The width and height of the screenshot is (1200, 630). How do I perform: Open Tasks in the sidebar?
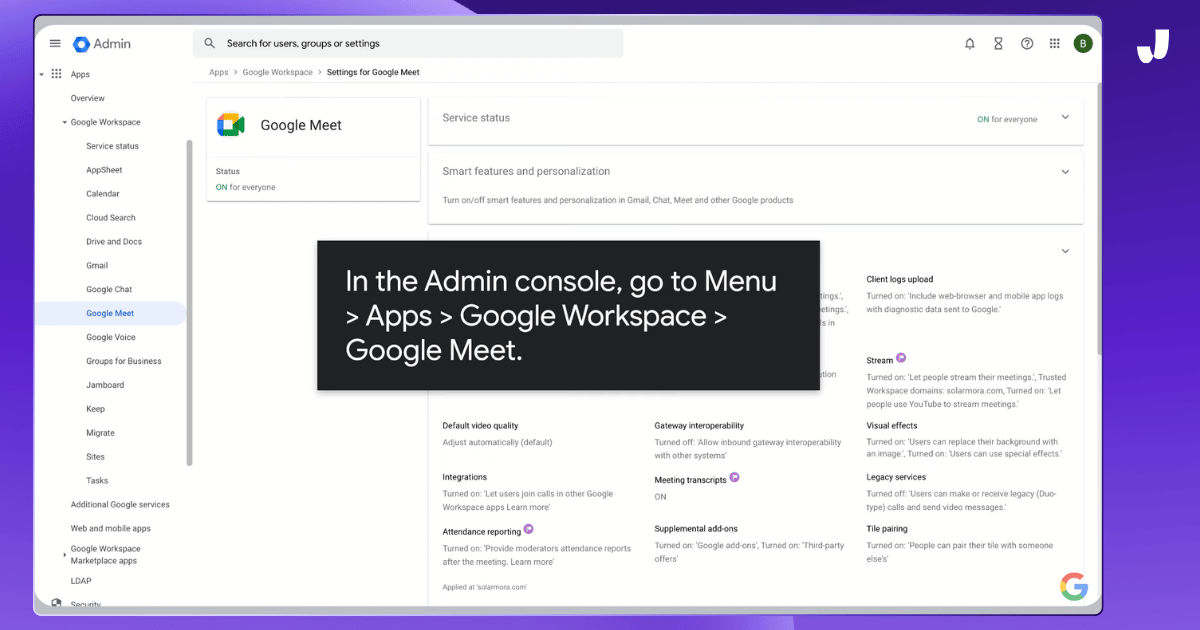(x=97, y=481)
